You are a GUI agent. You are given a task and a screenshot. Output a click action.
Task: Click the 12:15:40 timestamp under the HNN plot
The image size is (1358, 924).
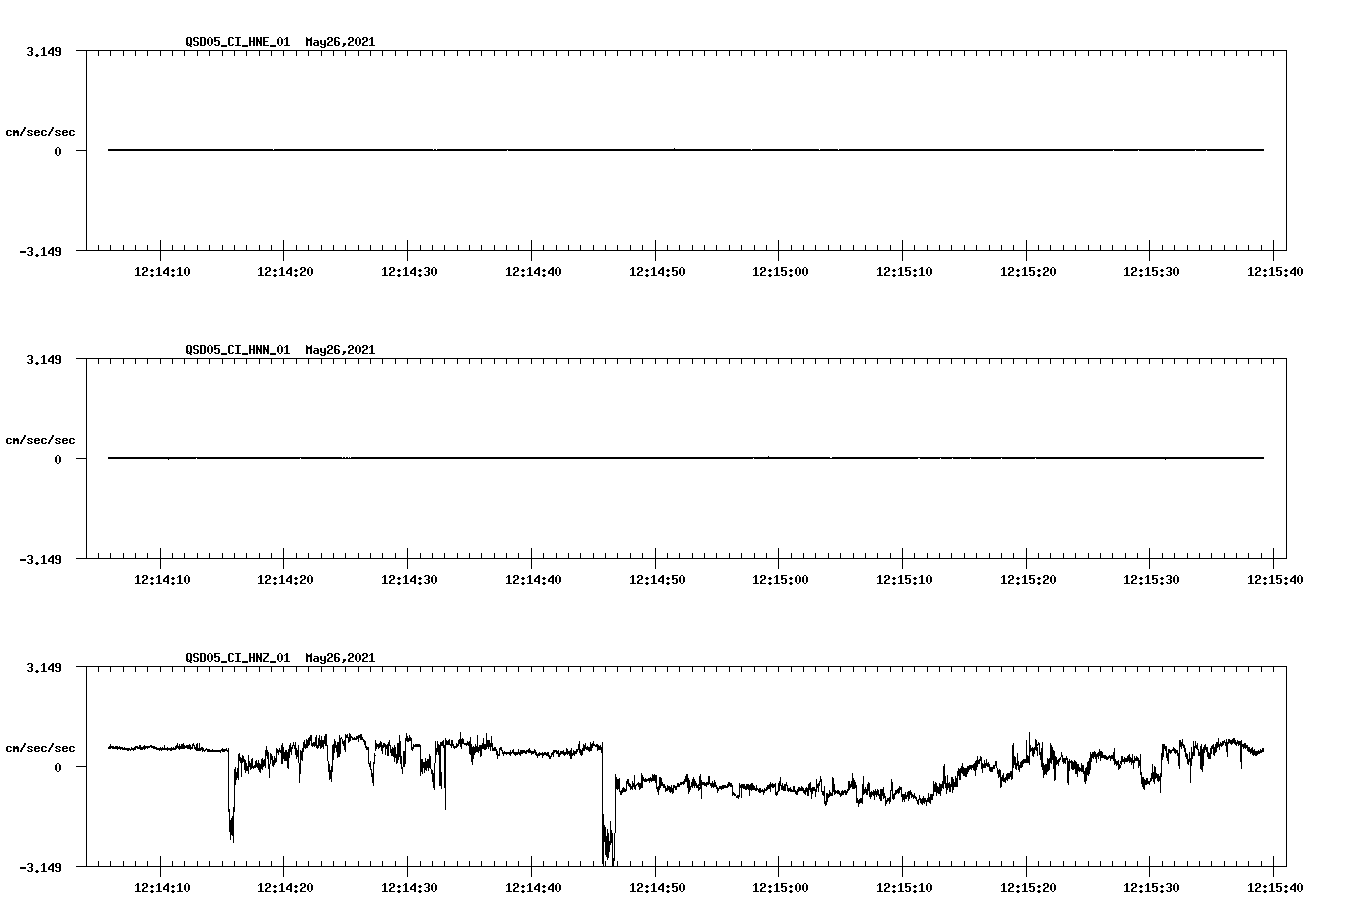[x=1275, y=577]
